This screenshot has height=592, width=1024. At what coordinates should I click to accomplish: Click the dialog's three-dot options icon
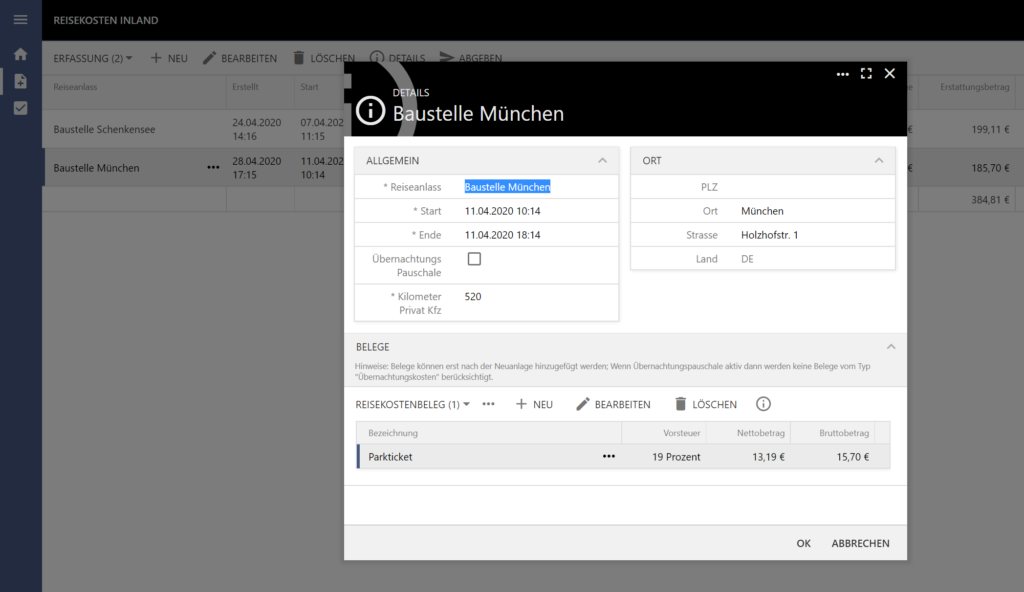click(x=842, y=74)
